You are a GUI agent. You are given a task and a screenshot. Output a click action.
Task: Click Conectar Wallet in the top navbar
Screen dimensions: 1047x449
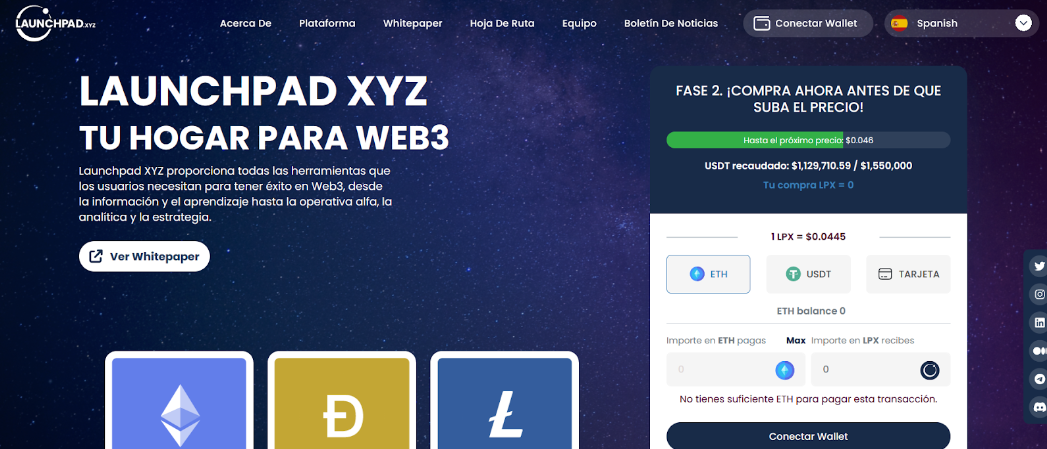click(808, 23)
